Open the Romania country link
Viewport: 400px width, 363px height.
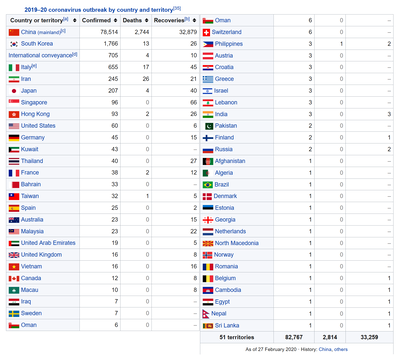click(x=226, y=266)
